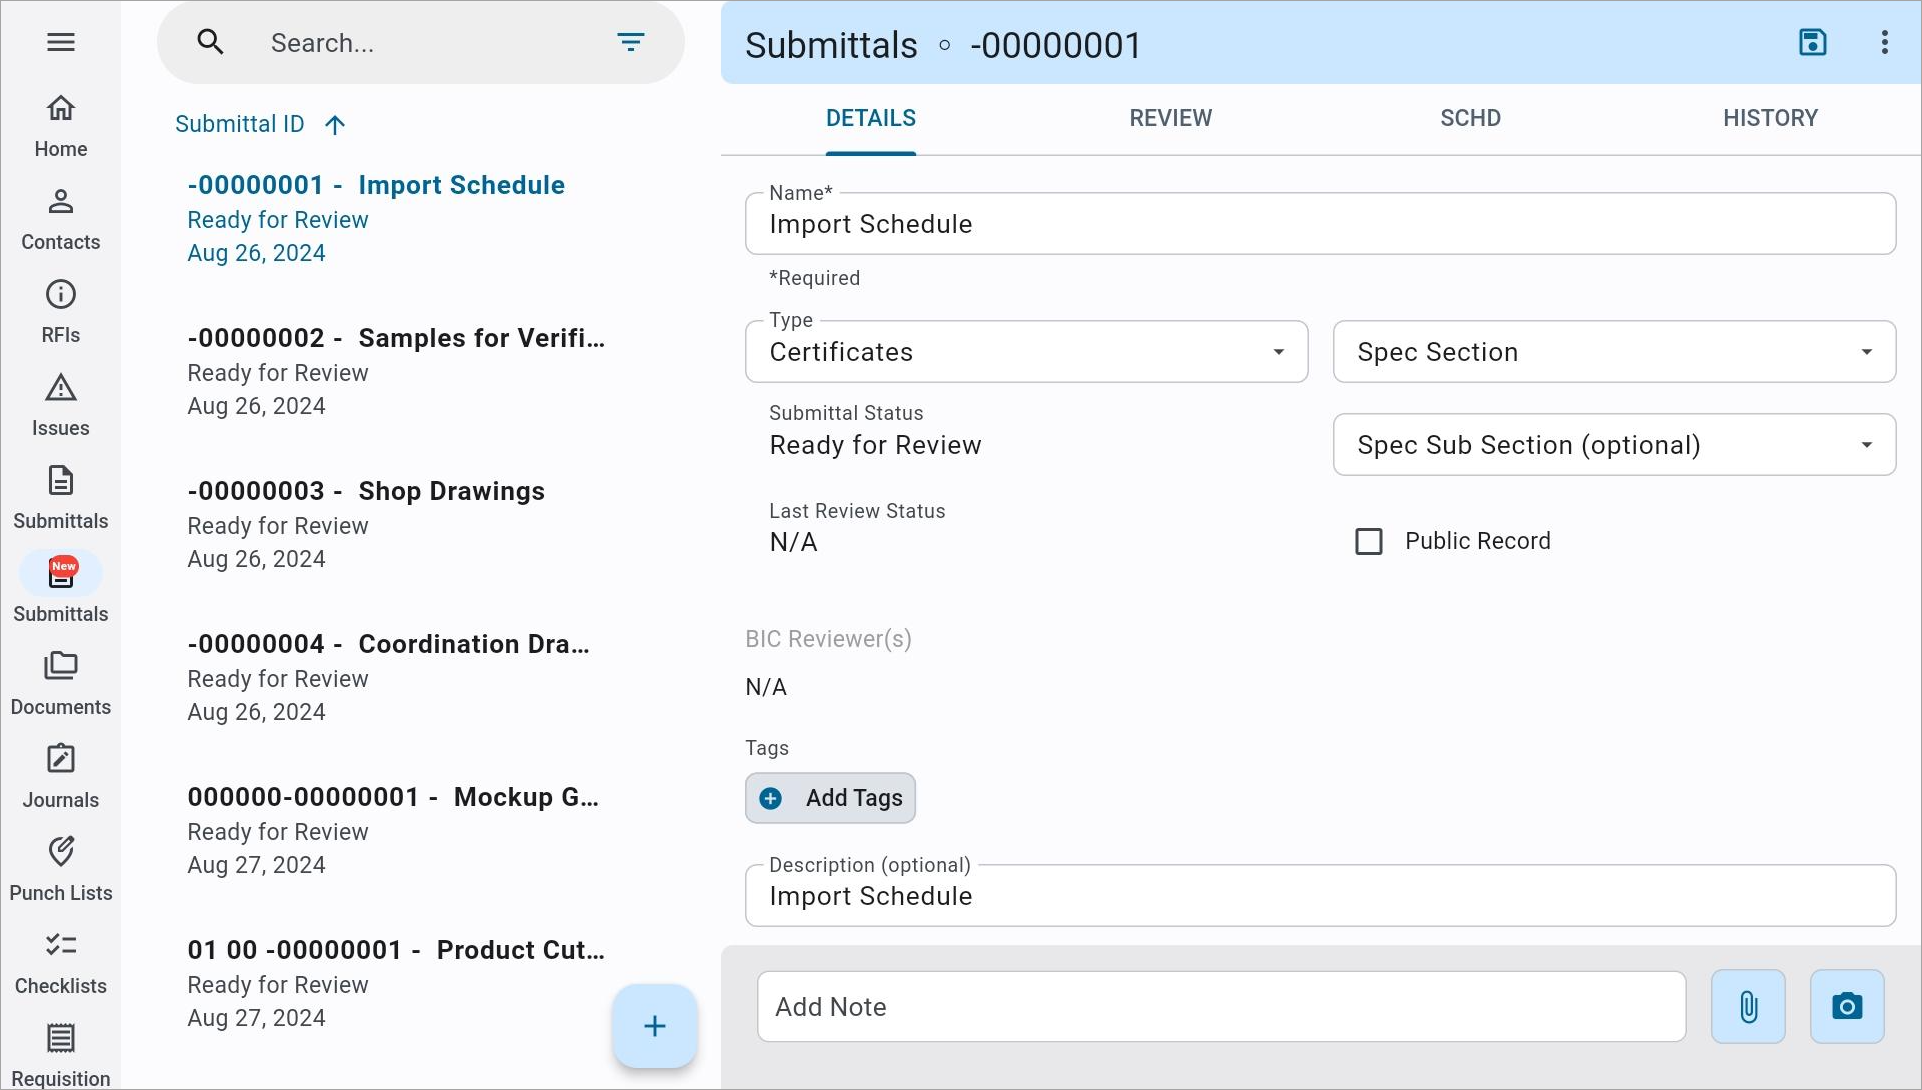Enable sorting by Submittal ID ascending
This screenshot has width=1922, height=1090.
click(334, 124)
